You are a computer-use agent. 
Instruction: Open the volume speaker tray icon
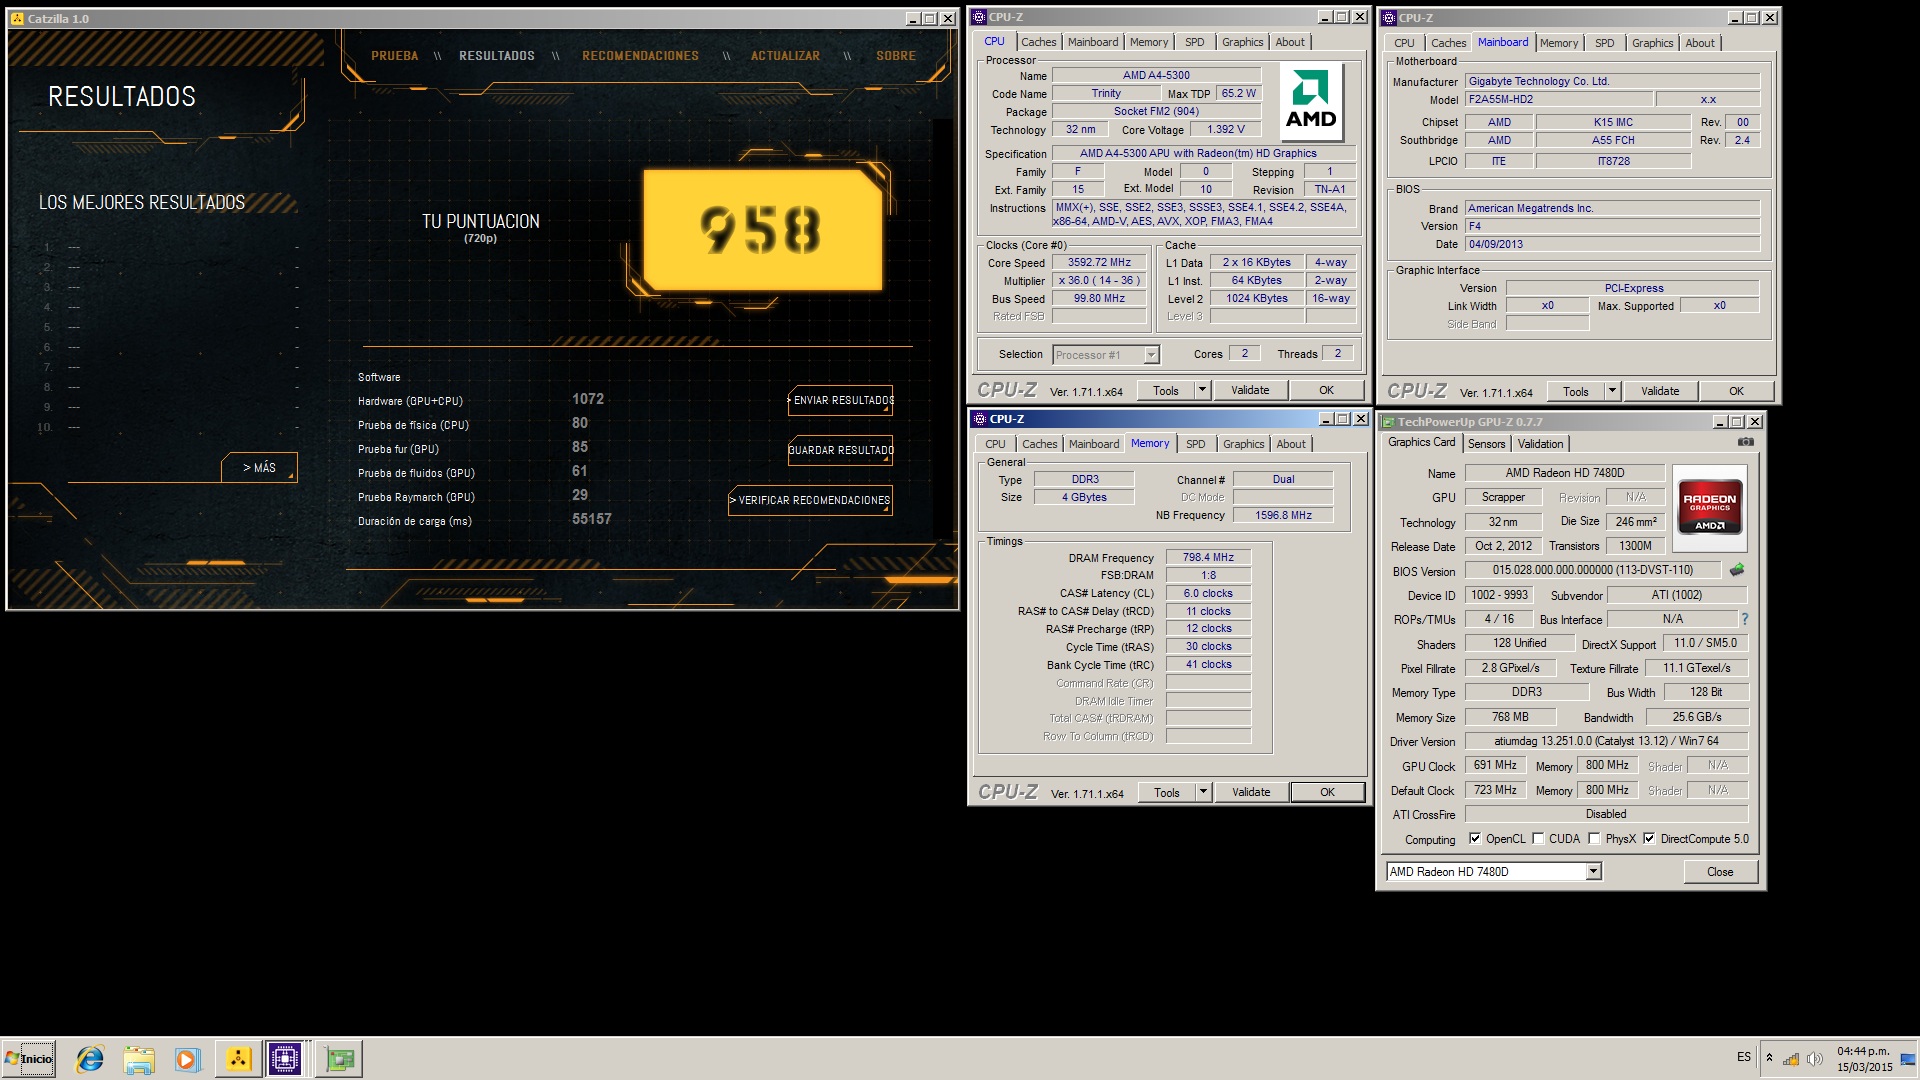pos(1814,1059)
